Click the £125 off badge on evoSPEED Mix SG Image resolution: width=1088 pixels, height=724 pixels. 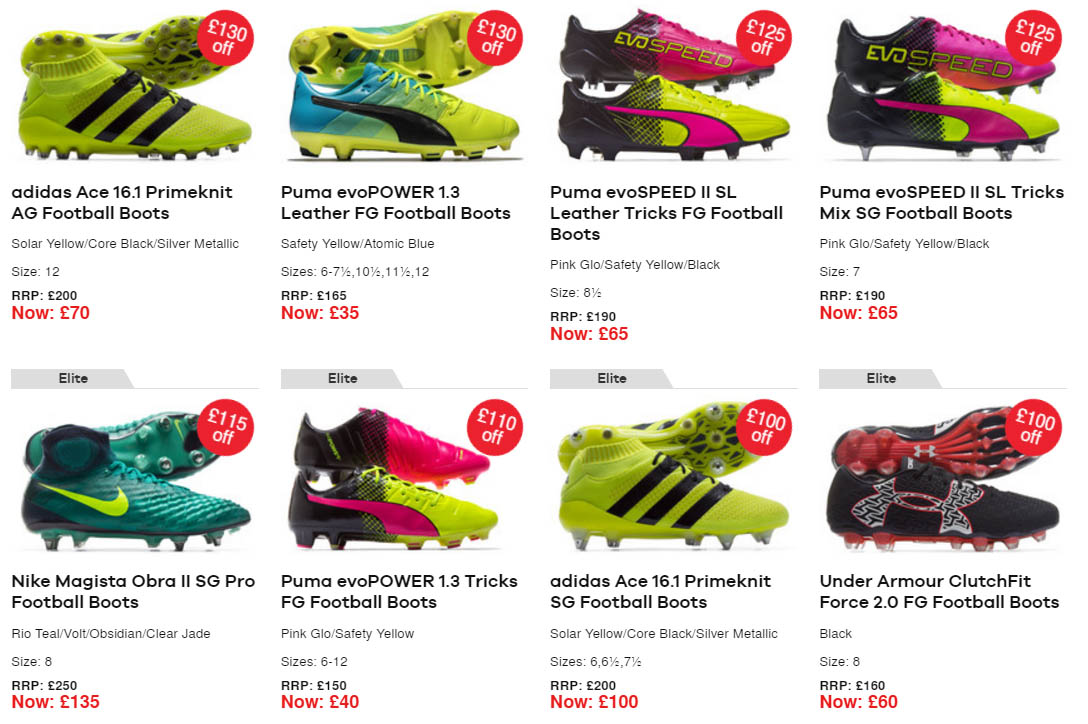[x=1031, y=38]
